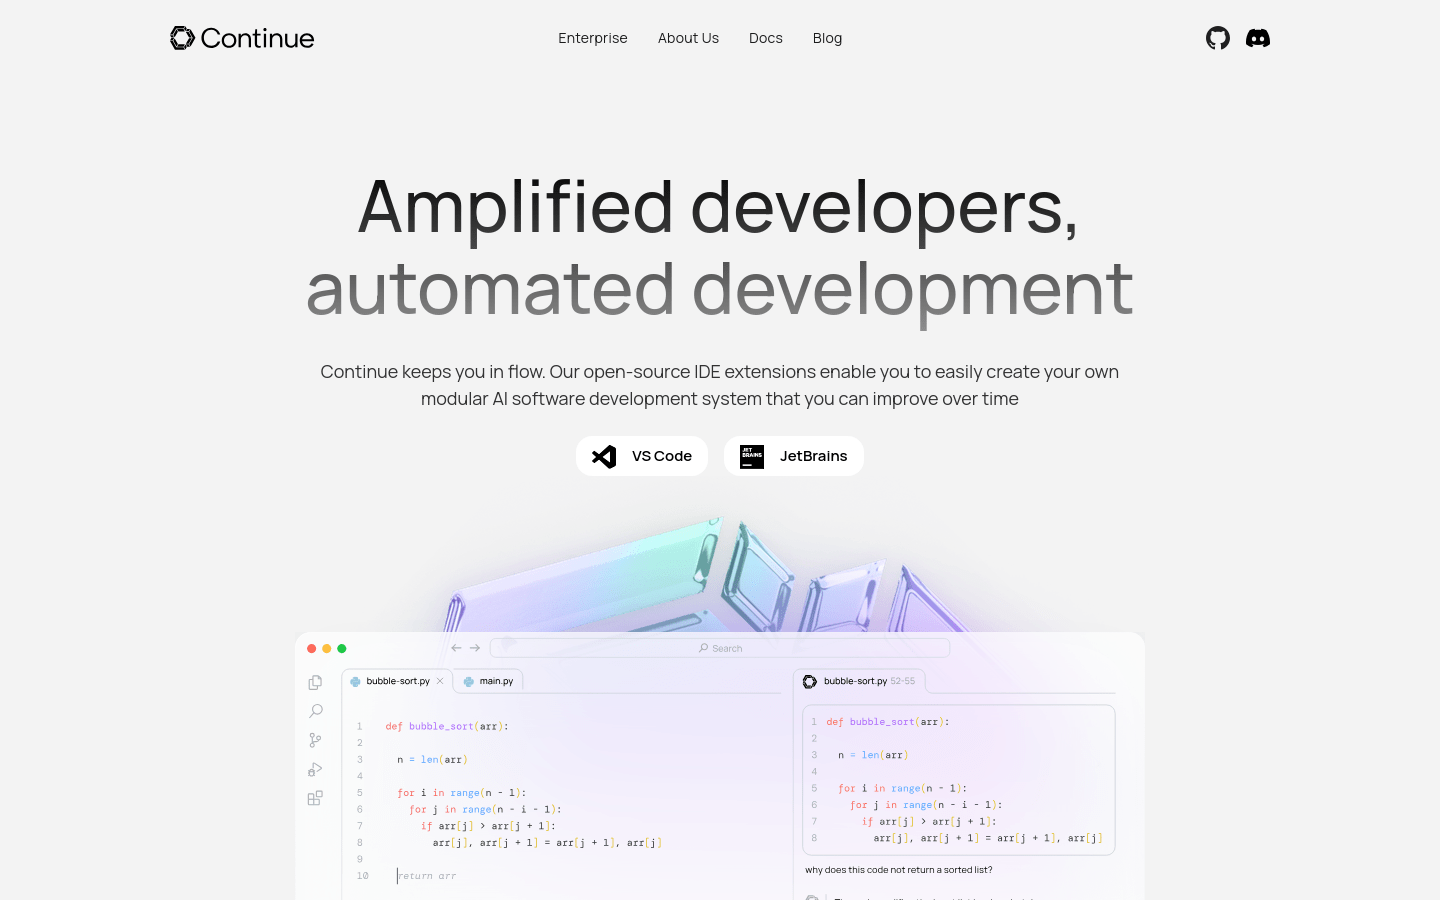The width and height of the screenshot is (1440, 900).
Task: Click the back arrow in mock editor
Action: click(456, 648)
